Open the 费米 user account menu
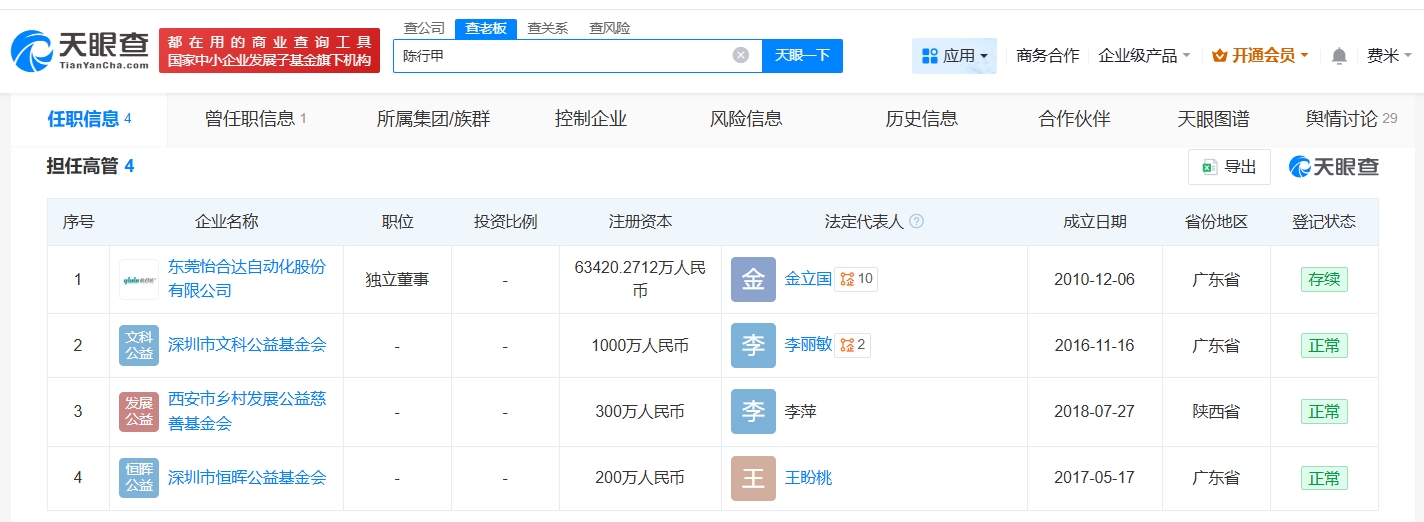Viewport: 1424px width, 522px height. [x=1389, y=56]
